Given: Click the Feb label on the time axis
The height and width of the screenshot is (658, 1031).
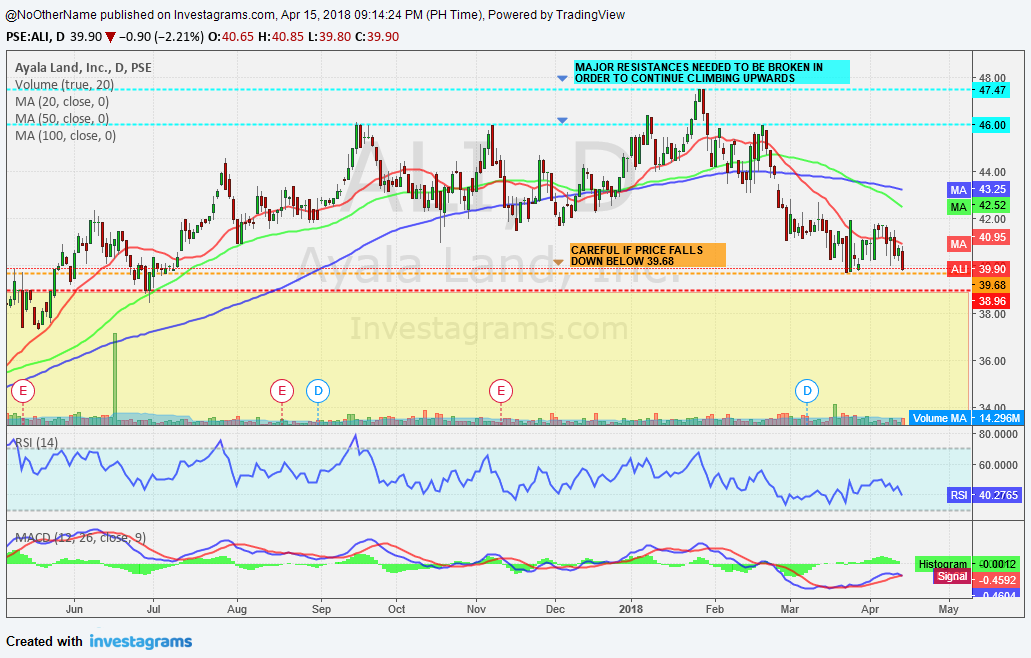Looking at the screenshot, I should [715, 609].
